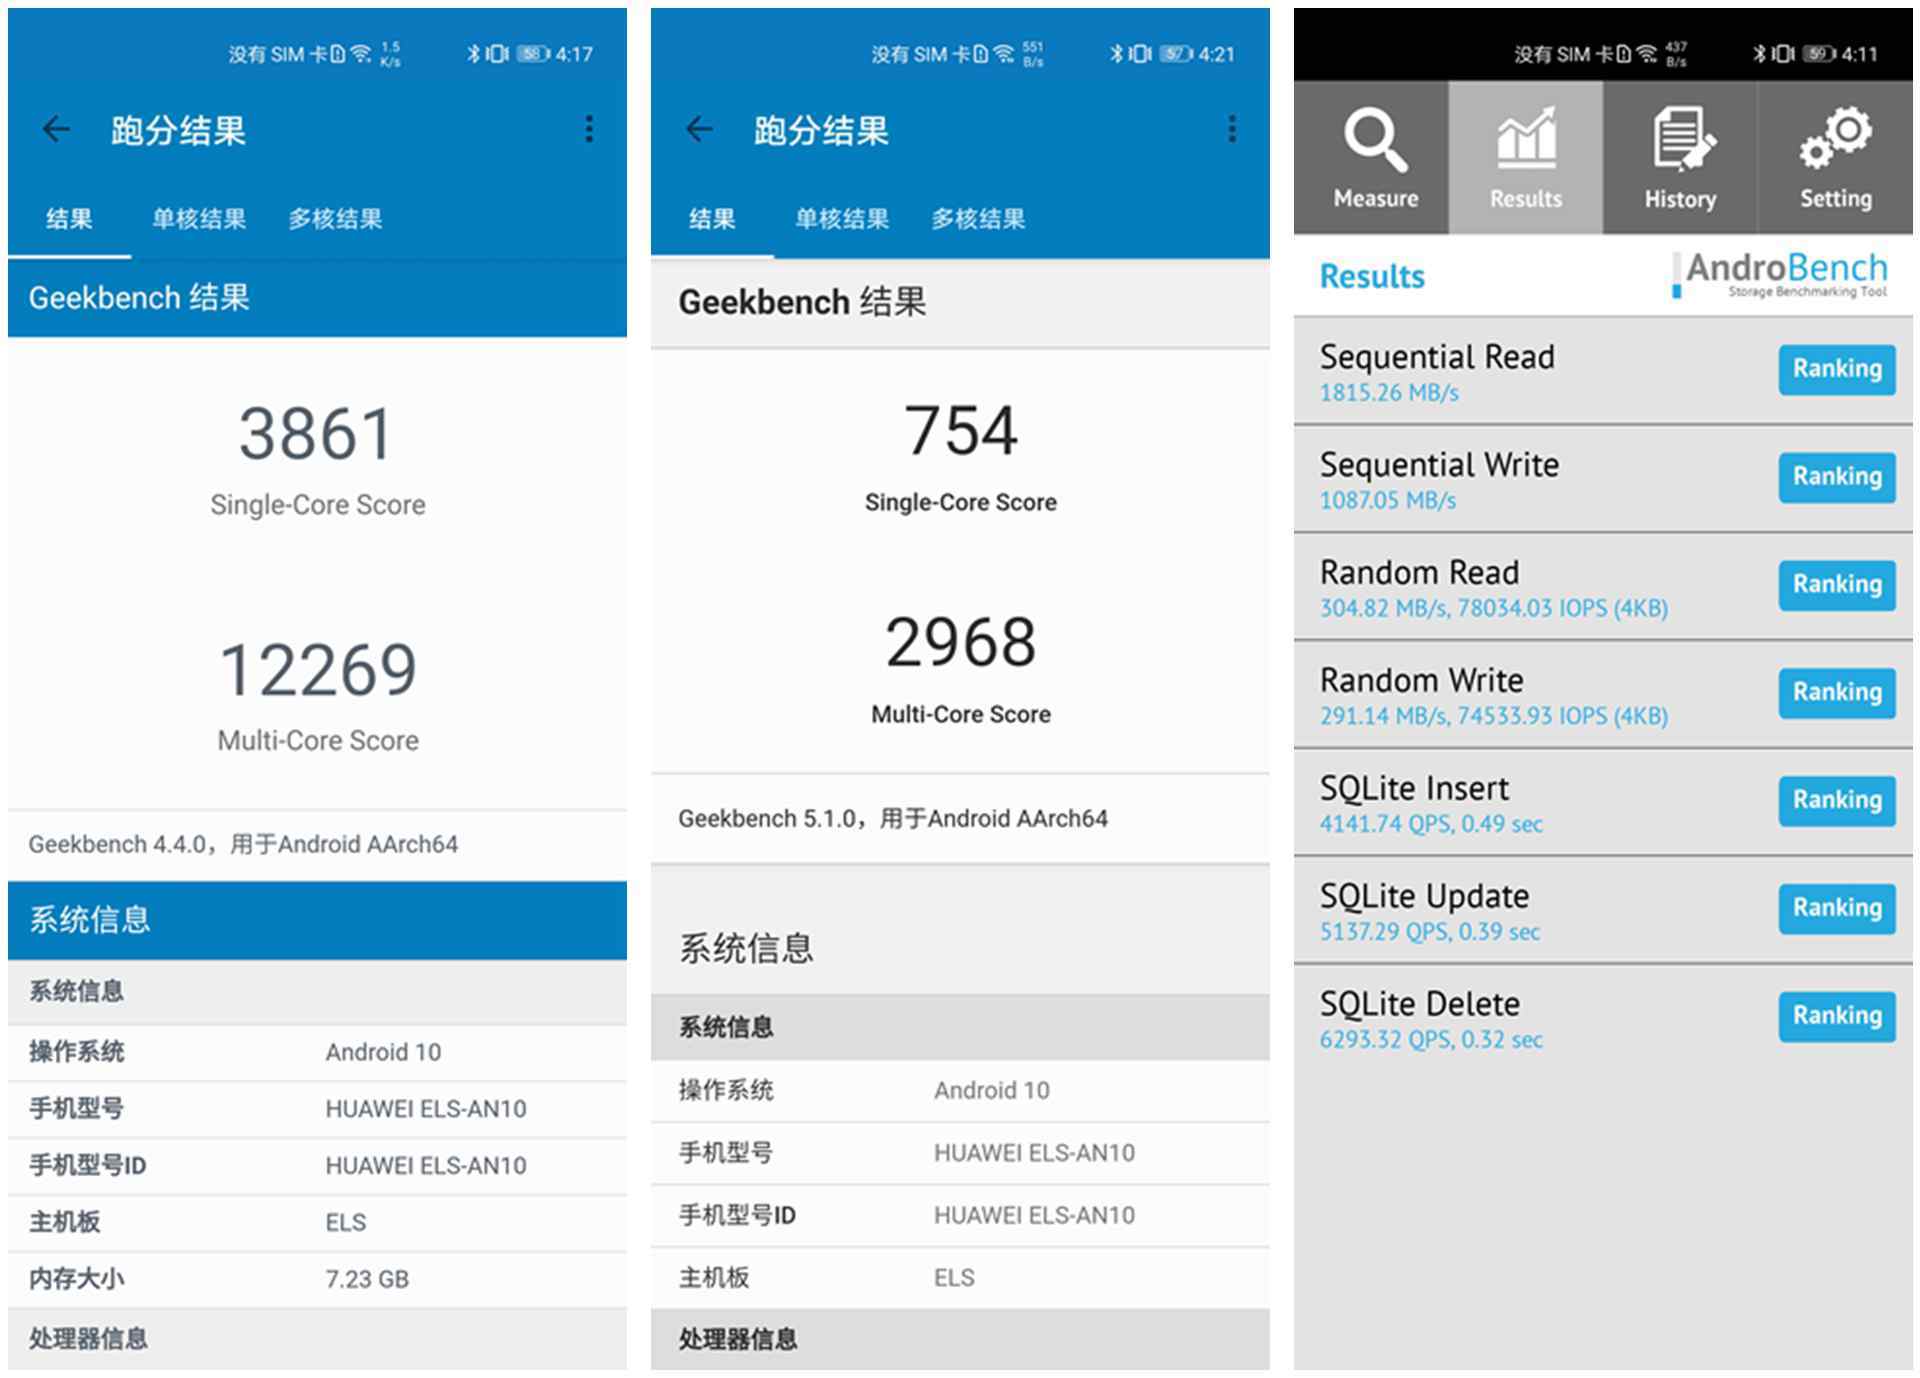
Task: Click 手机型号ID row in Geekbench 5.1.0 screen
Action: (960, 1215)
